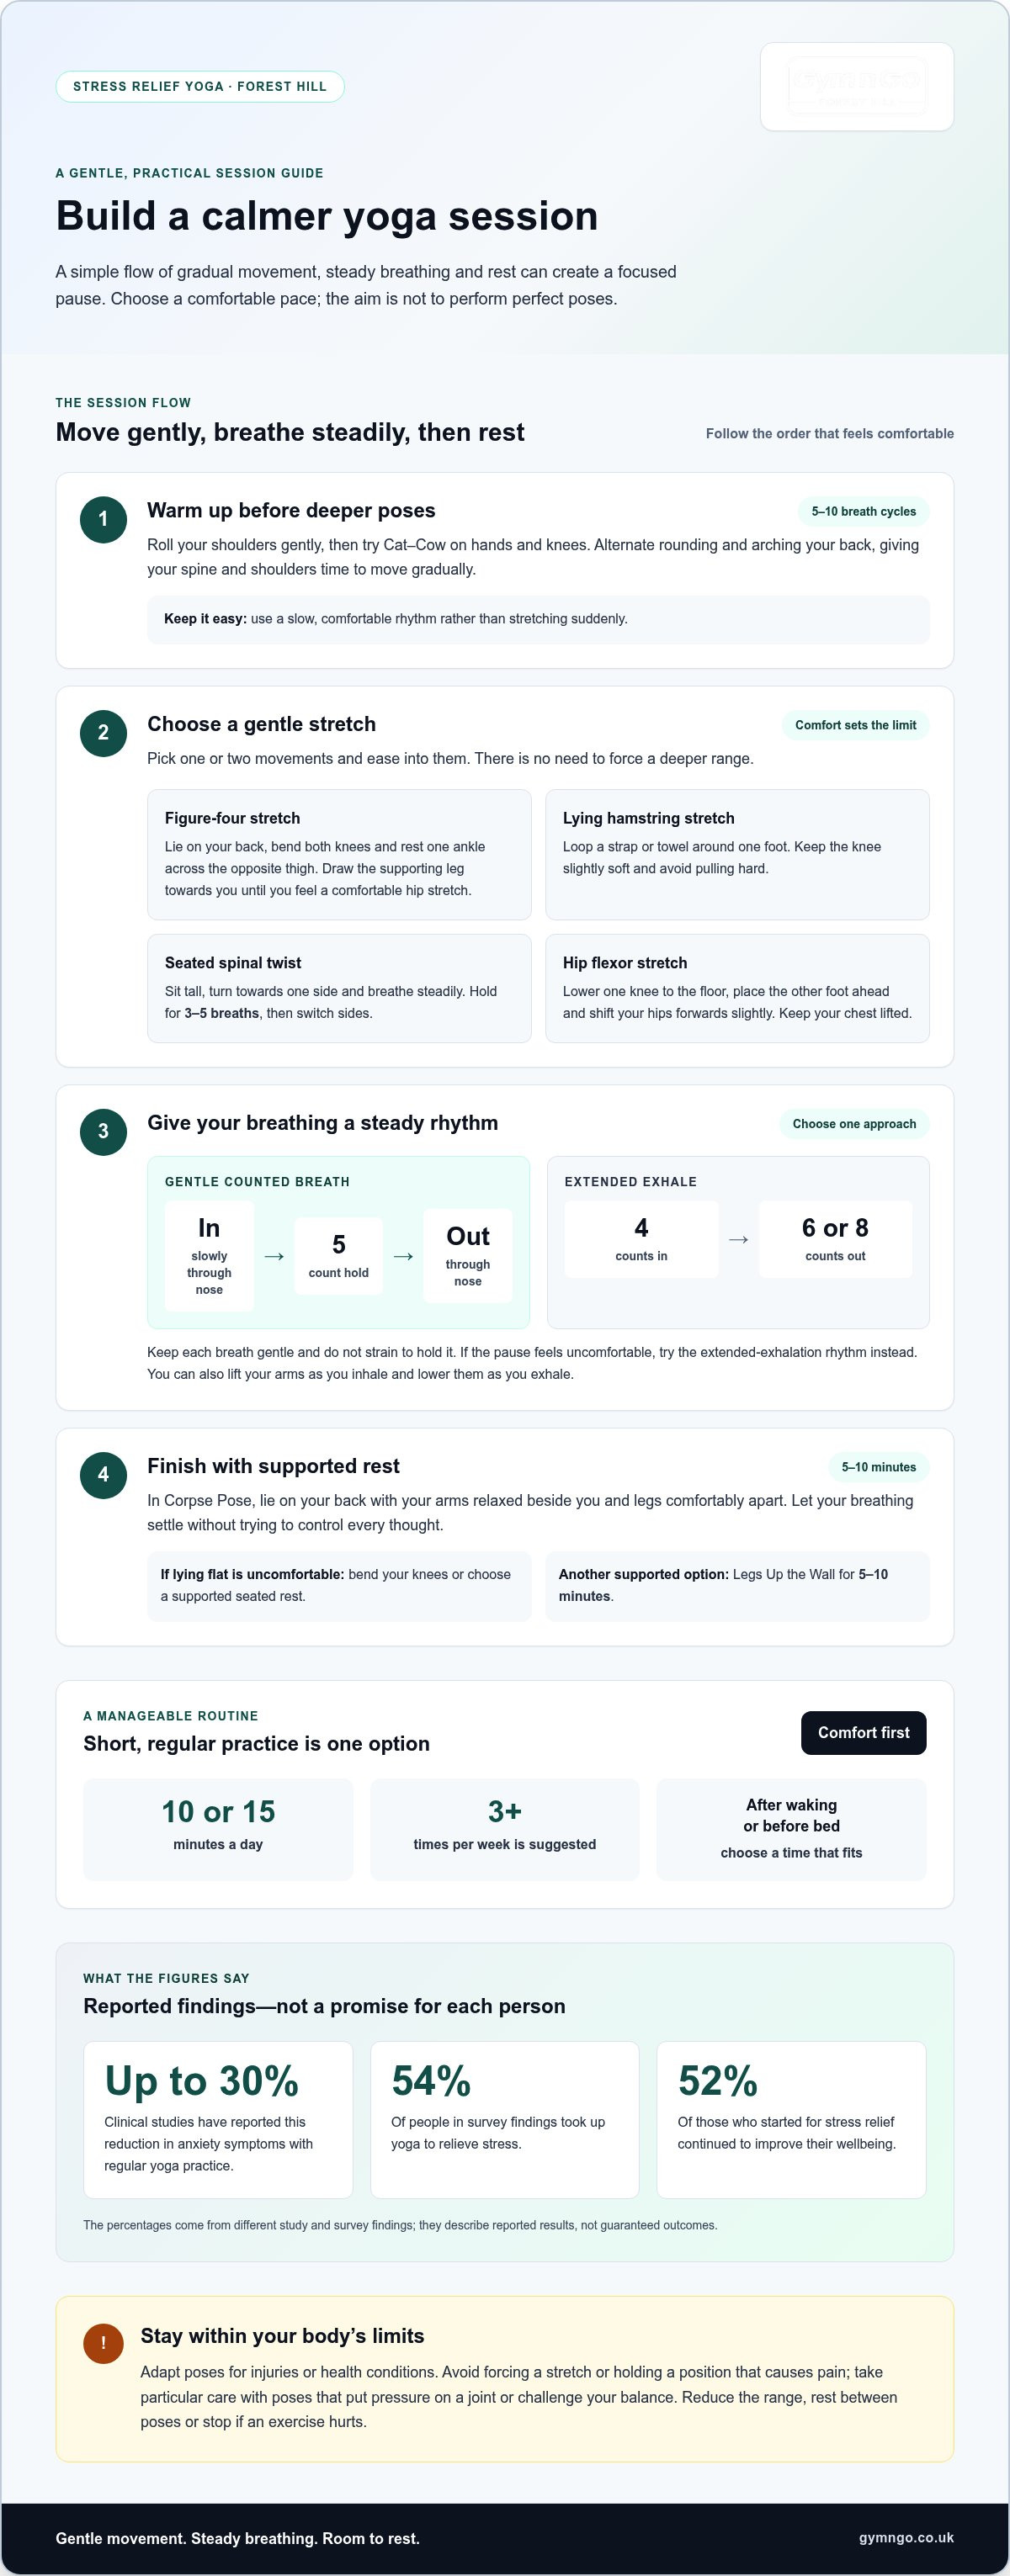Viewport: 1010px width, 2576px height.
Task: Click the 5–10 breath cycles badge
Action: pyautogui.click(x=863, y=512)
